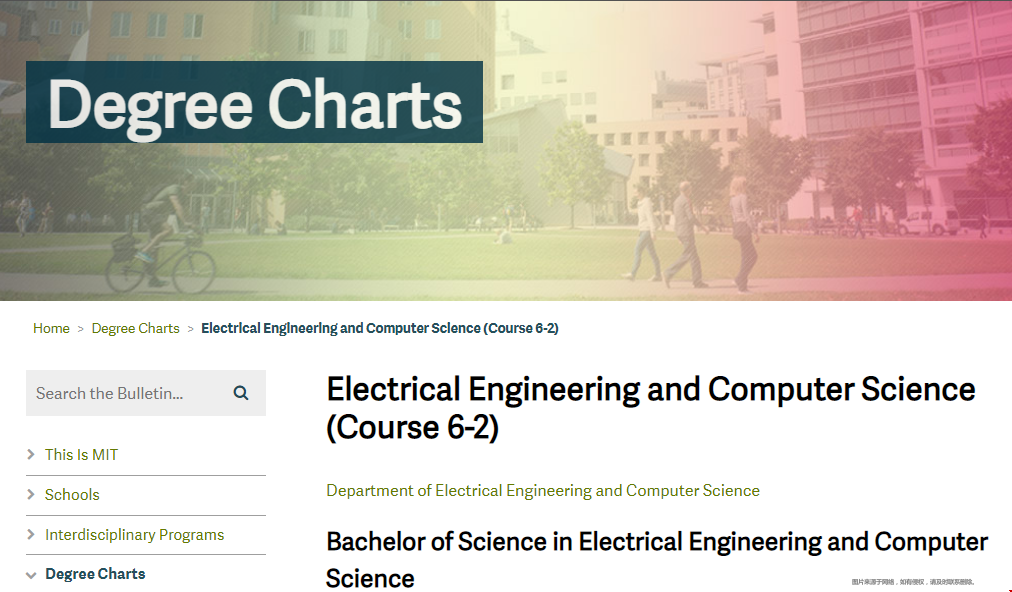The image size is (1012, 592).
Task: Click the small watermark text at the bottom right
Action: 912,582
